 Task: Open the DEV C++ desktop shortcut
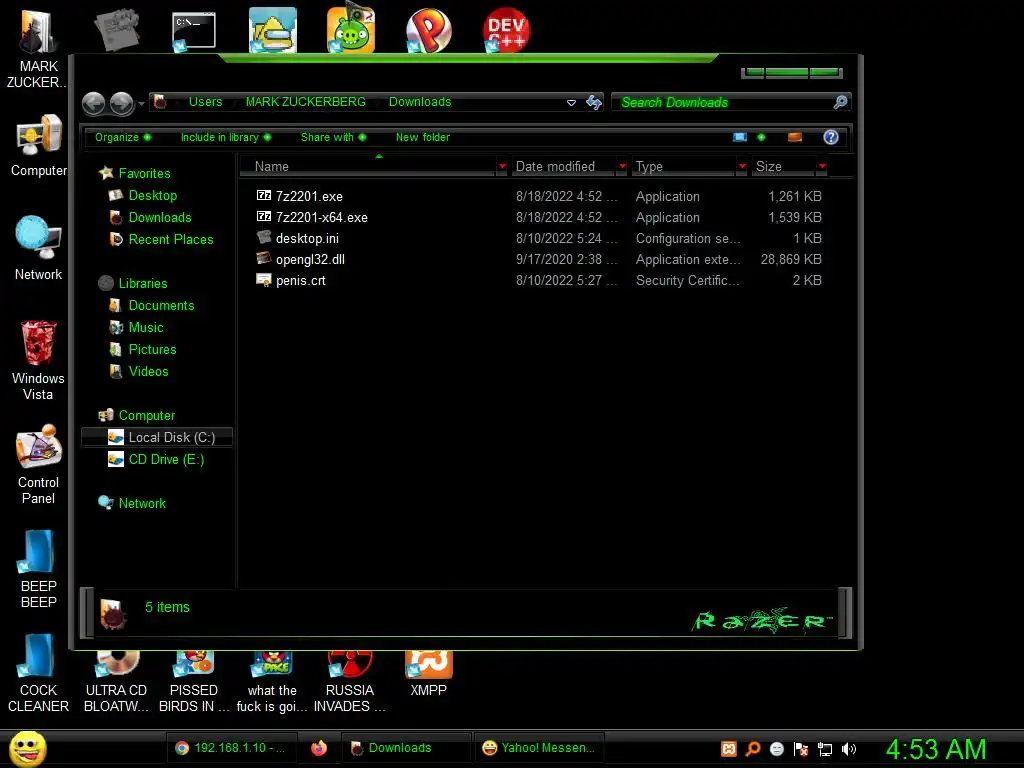point(506,30)
